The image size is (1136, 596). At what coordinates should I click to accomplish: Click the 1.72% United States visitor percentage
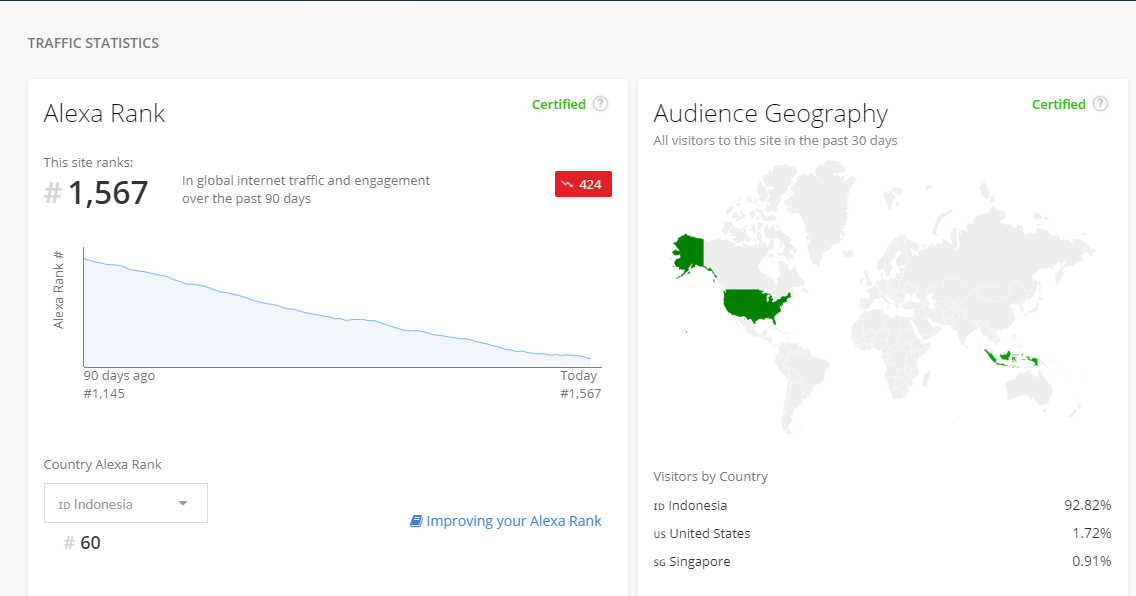click(1090, 534)
